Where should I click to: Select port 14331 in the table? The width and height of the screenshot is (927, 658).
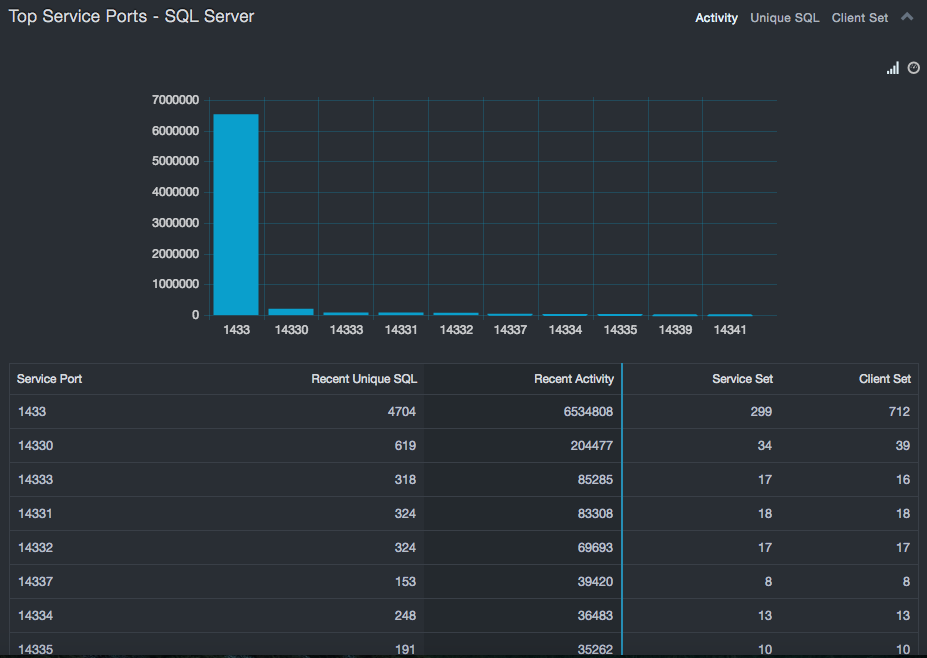pos(35,513)
